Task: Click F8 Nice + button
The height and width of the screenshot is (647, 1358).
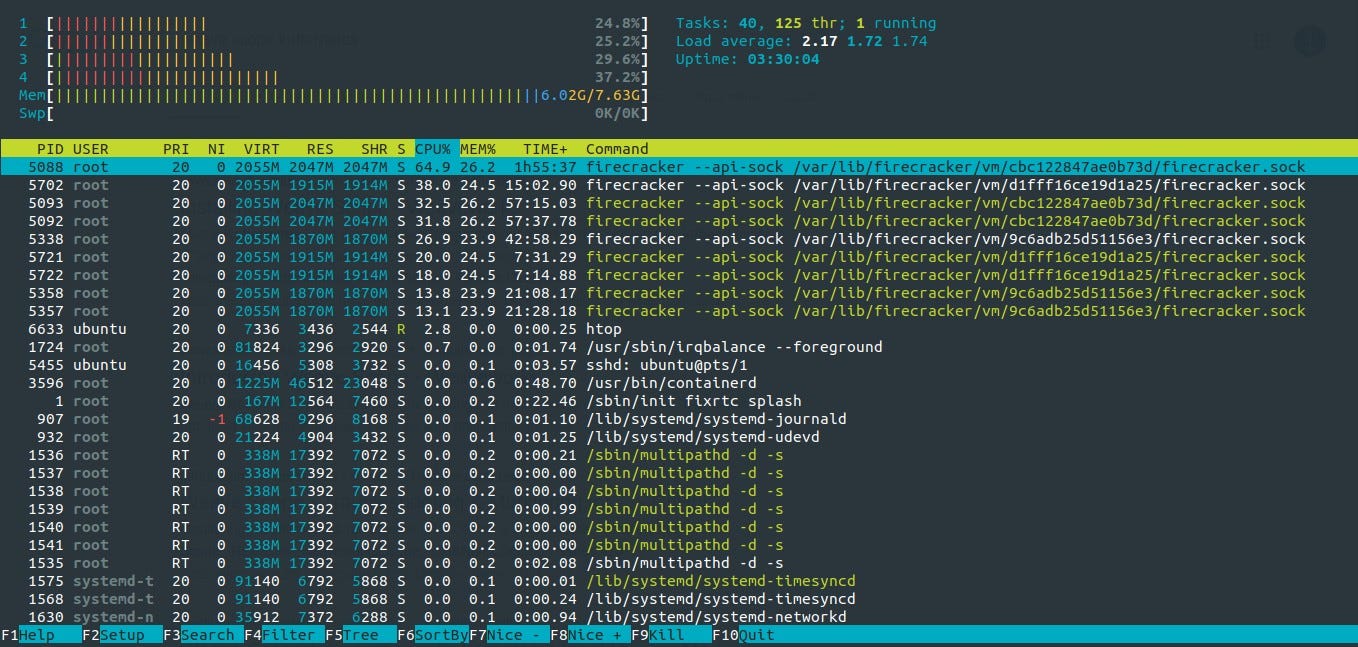Action: pos(589,635)
